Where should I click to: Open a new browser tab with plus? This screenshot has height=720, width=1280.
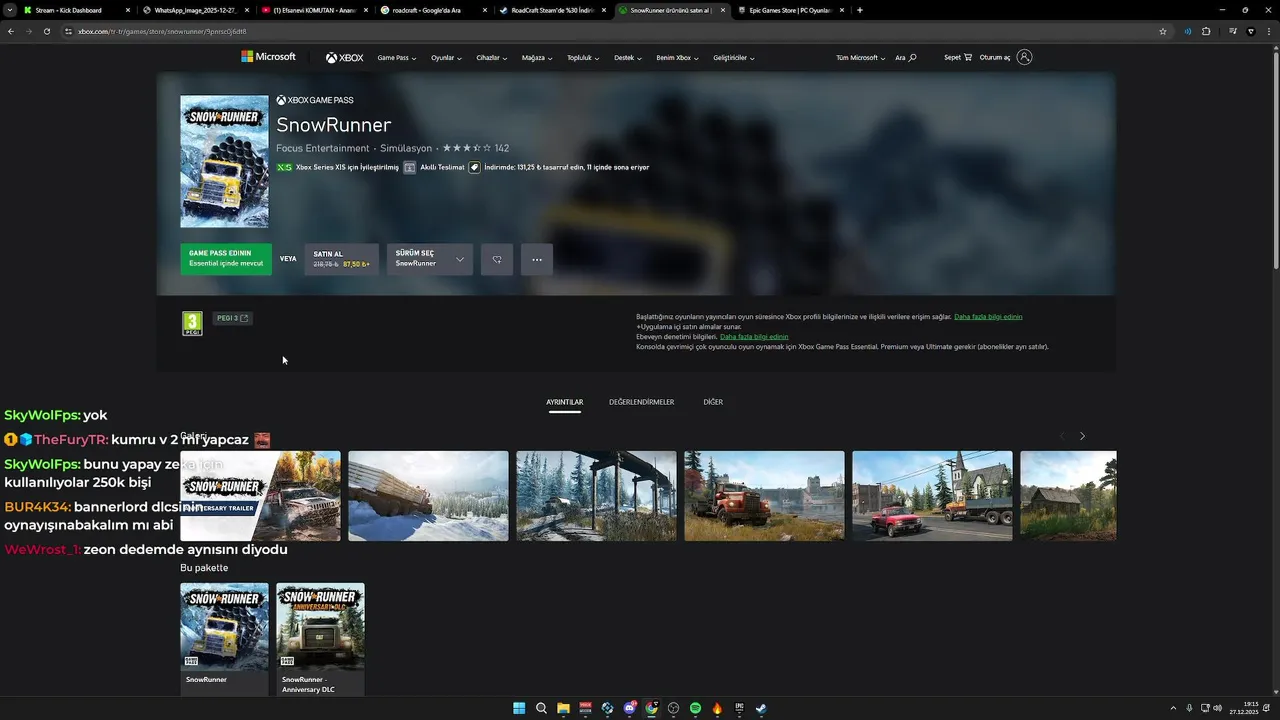pyautogui.click(x=860, y=10)
